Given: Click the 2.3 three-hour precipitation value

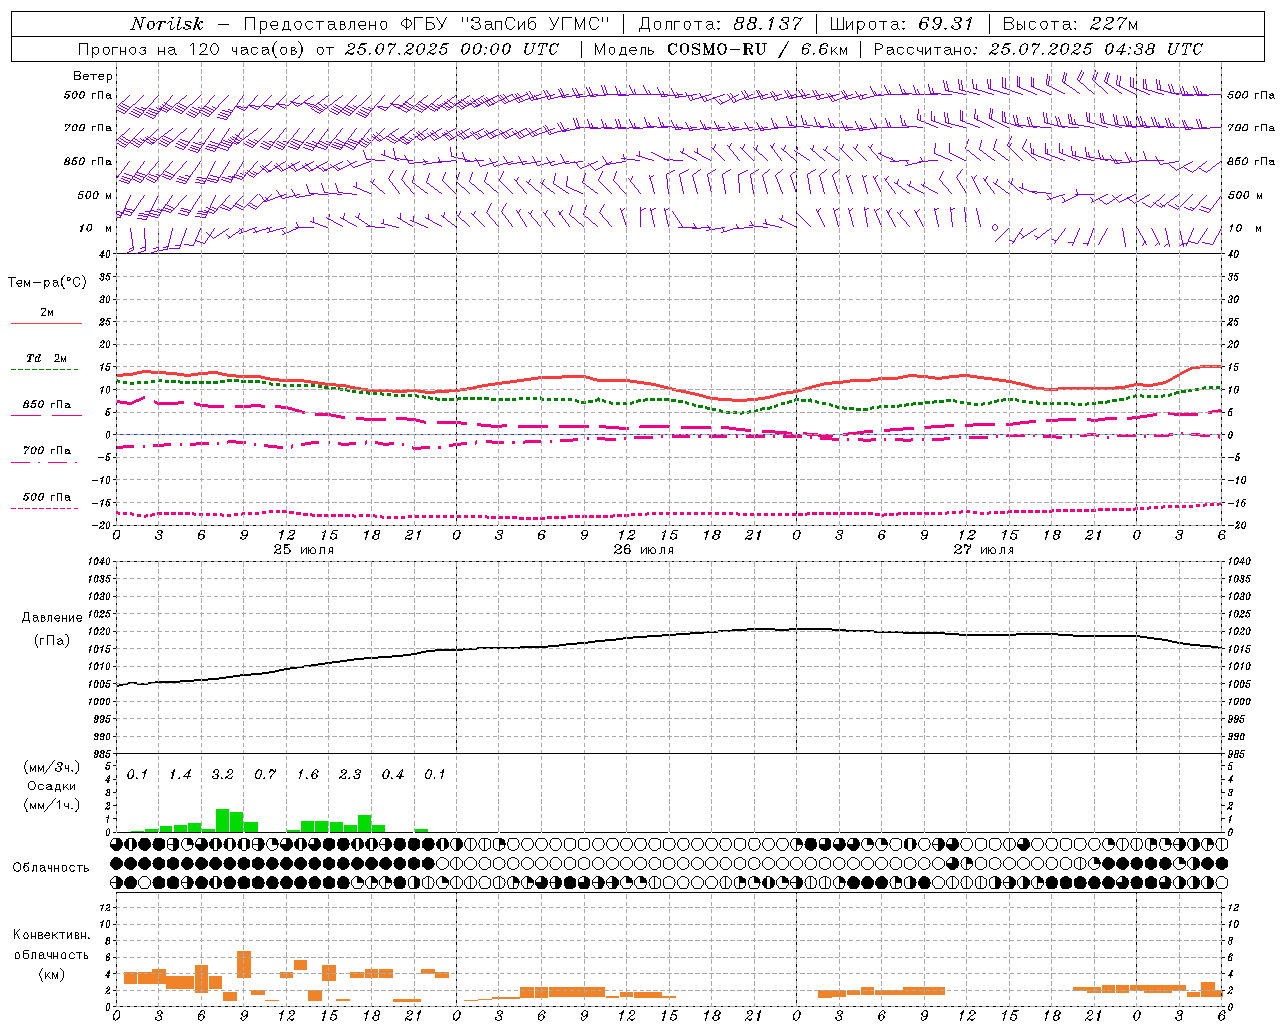Looking at the screenshot, I should 350,774.
